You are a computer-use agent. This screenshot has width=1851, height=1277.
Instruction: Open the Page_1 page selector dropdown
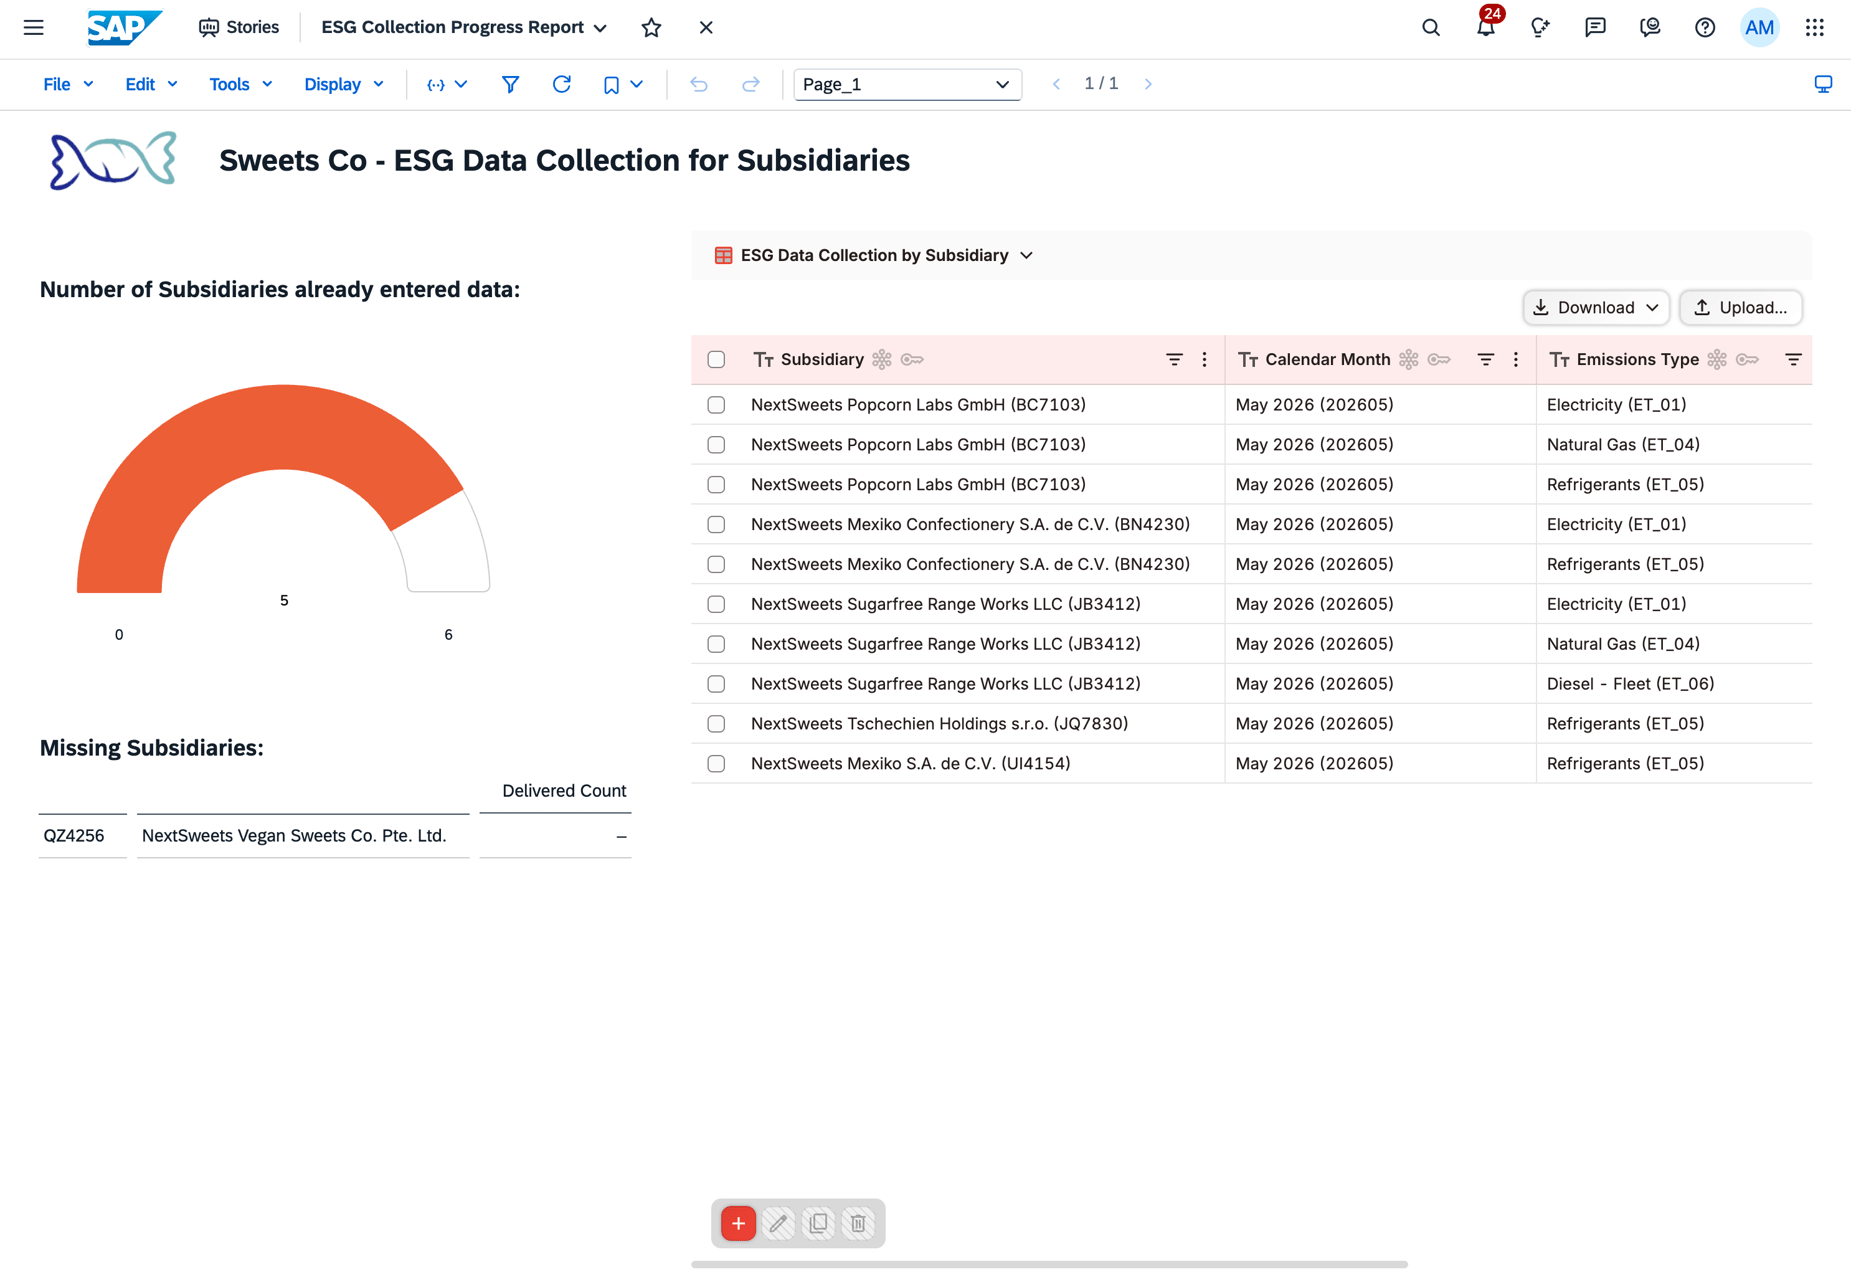click(x=907, y=85)
